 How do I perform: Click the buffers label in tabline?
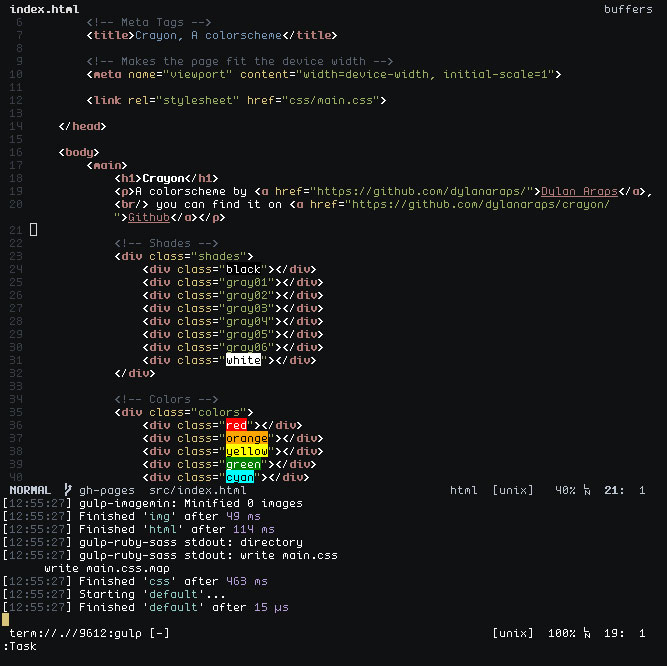click(x=629, y=9)
